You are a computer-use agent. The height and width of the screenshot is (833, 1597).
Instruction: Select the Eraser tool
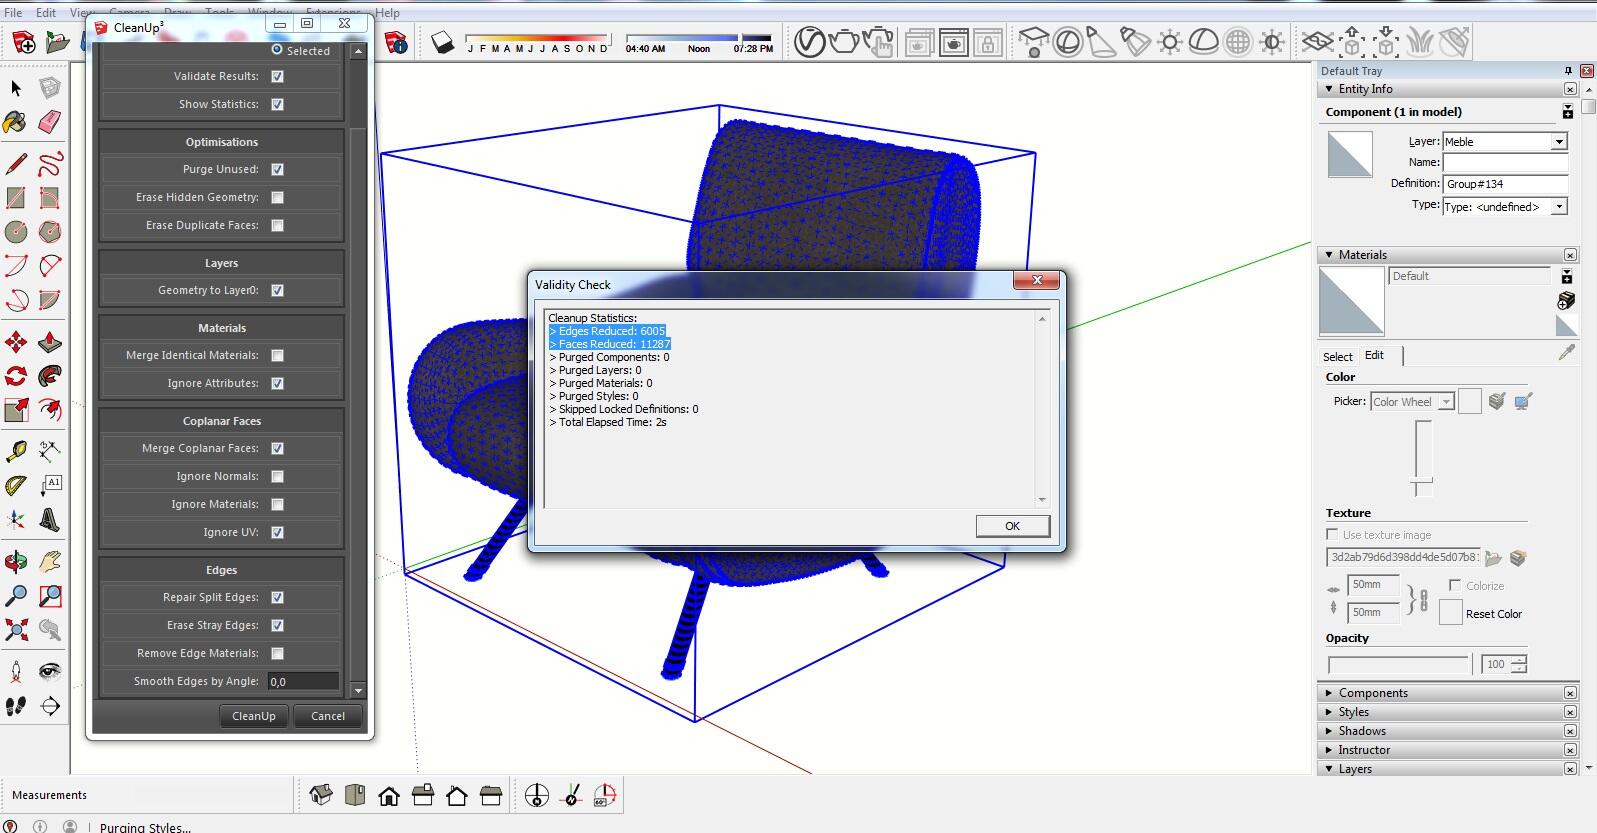point(49,122)
